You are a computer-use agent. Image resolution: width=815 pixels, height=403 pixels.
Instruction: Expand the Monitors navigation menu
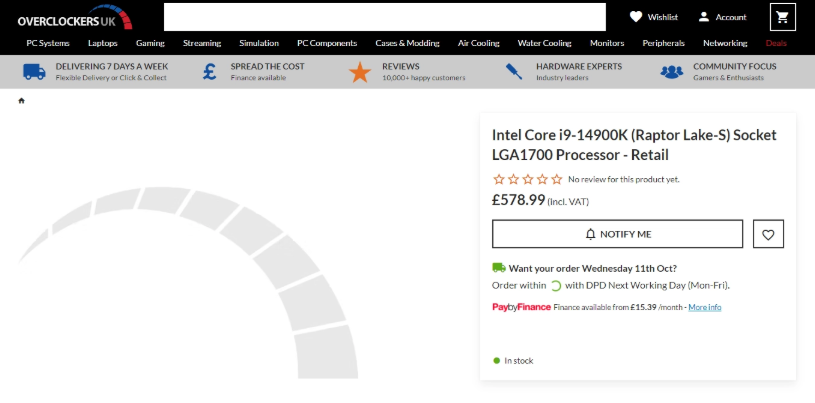click(x=607, y=43)
